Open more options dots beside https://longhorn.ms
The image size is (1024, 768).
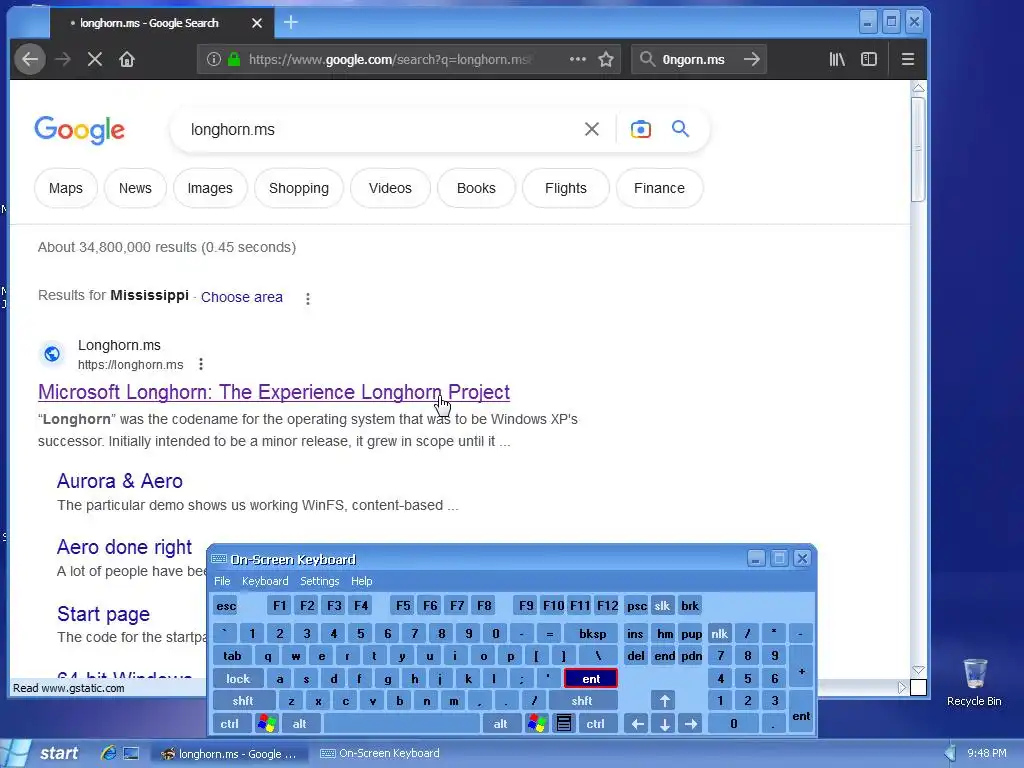(x=200, y=364)
